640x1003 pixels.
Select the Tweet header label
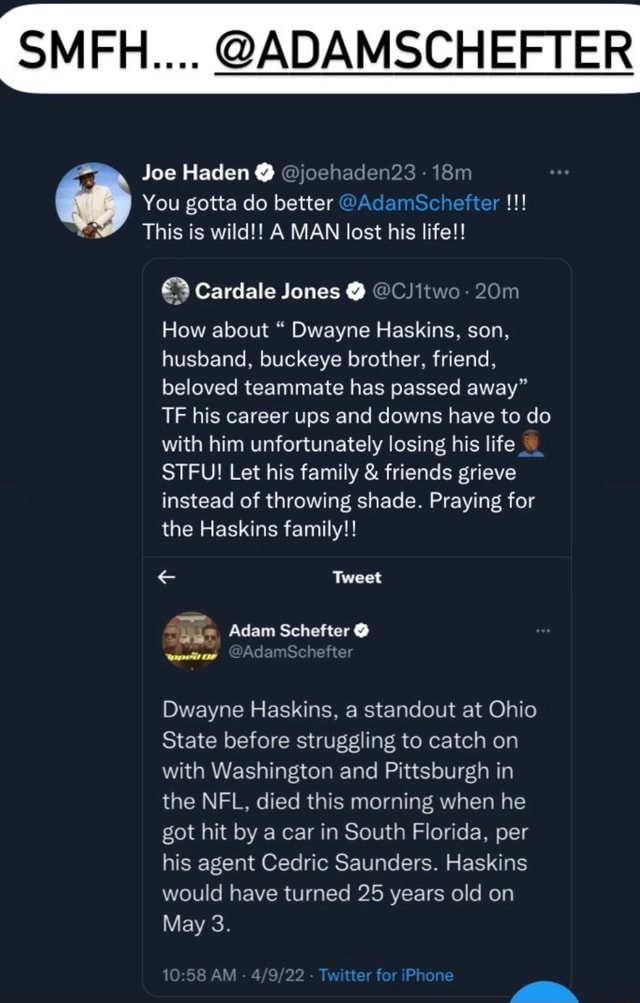pyautogui.click(x=357, y=576)
